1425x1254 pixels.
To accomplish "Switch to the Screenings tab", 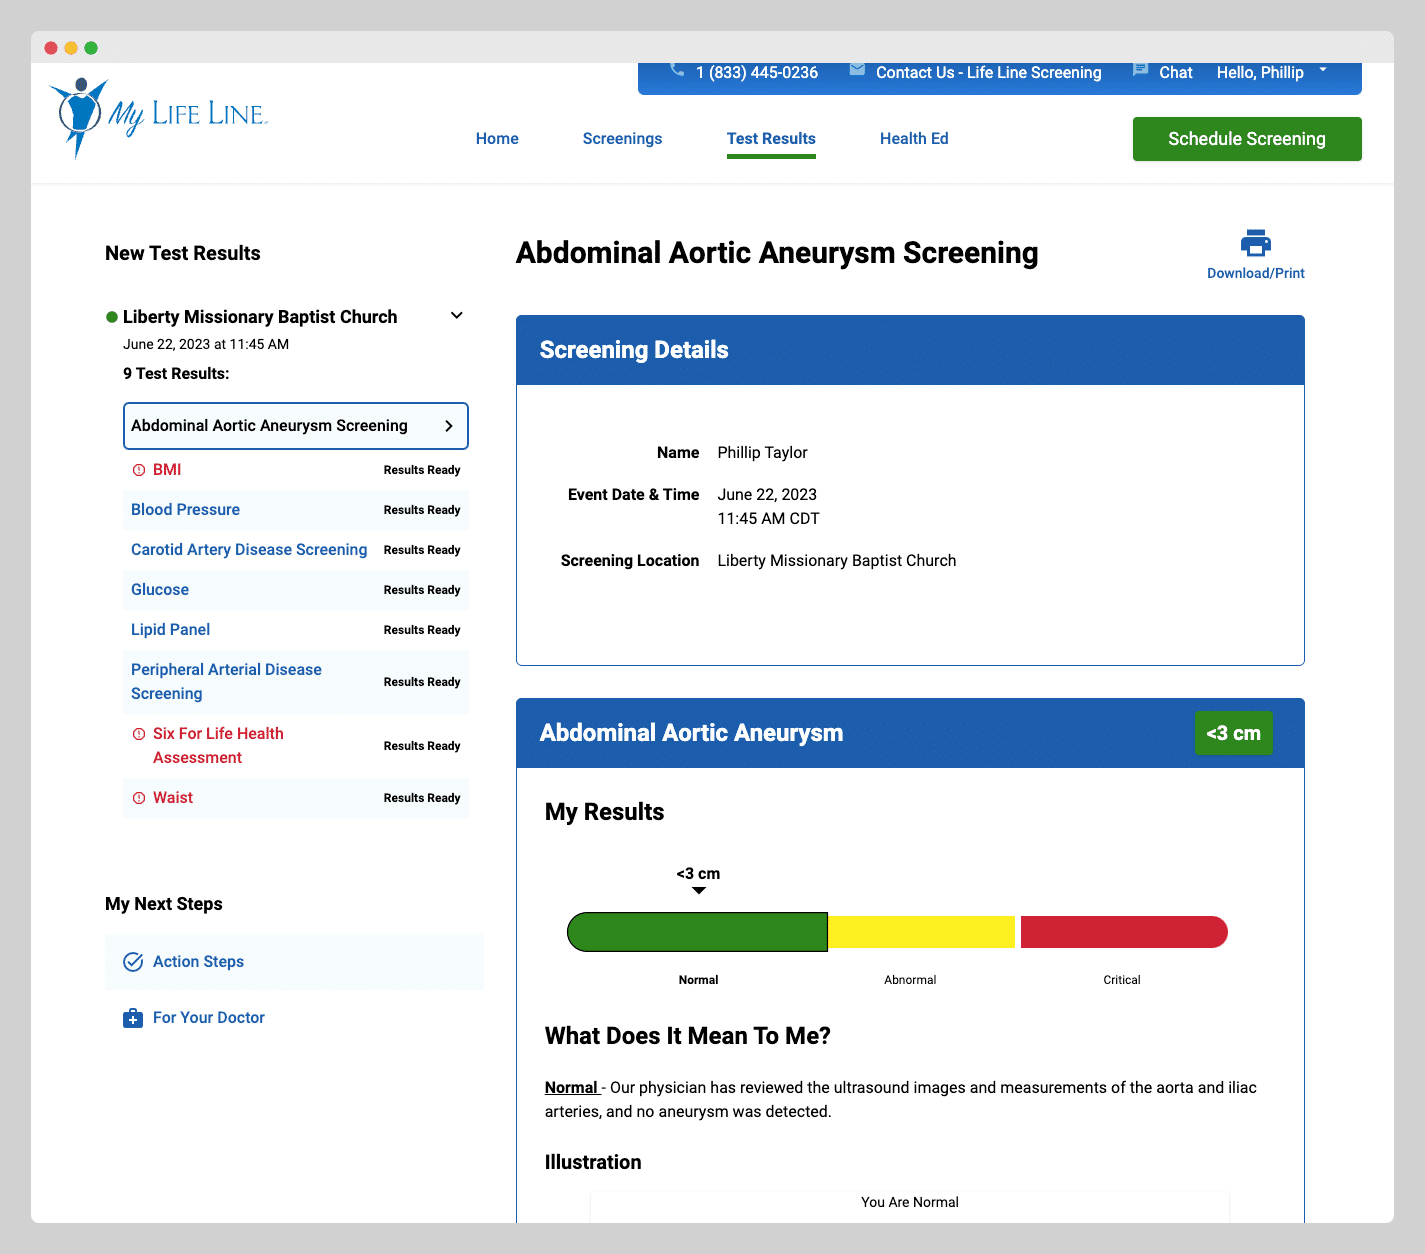I will pos(622,139).
